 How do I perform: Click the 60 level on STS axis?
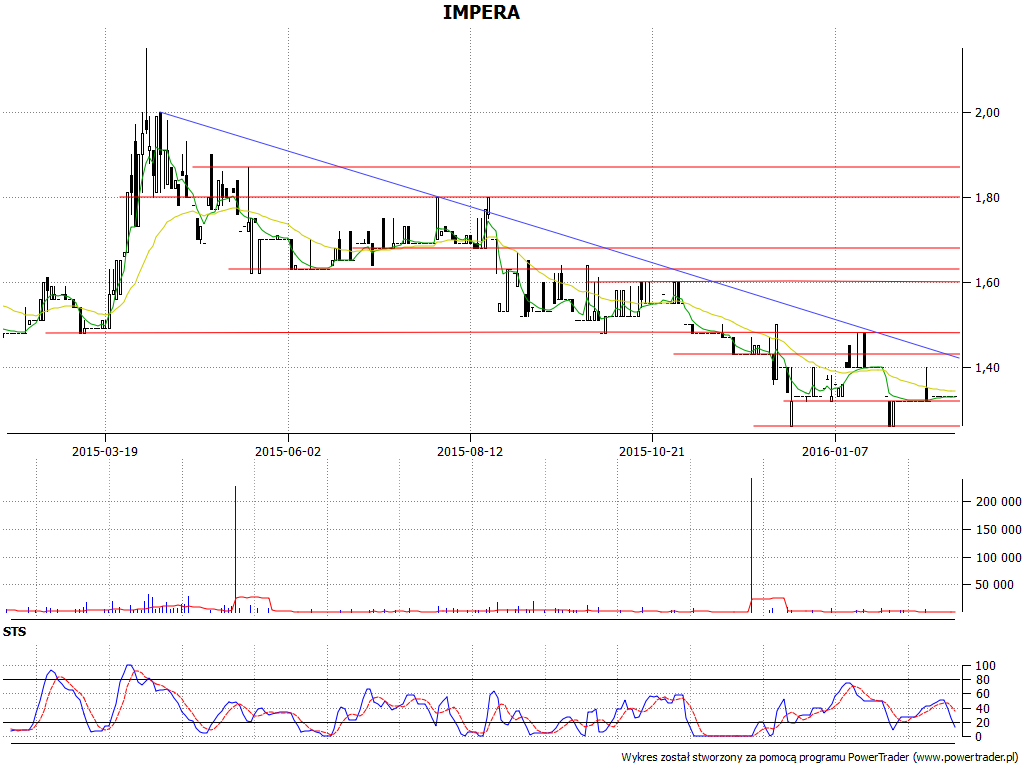point(982,694)
